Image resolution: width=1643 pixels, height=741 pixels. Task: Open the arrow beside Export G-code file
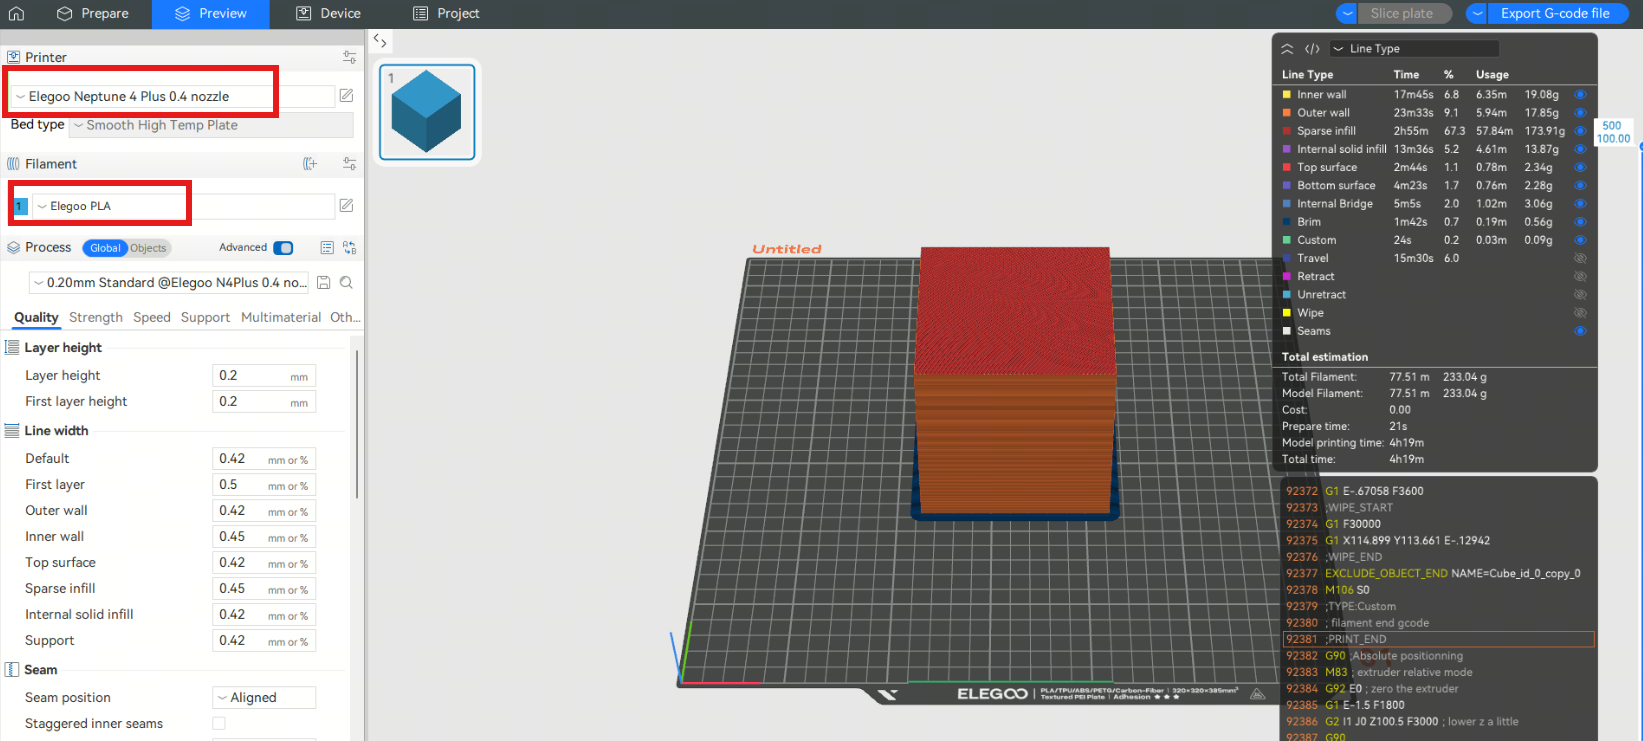pos(1477,13)
